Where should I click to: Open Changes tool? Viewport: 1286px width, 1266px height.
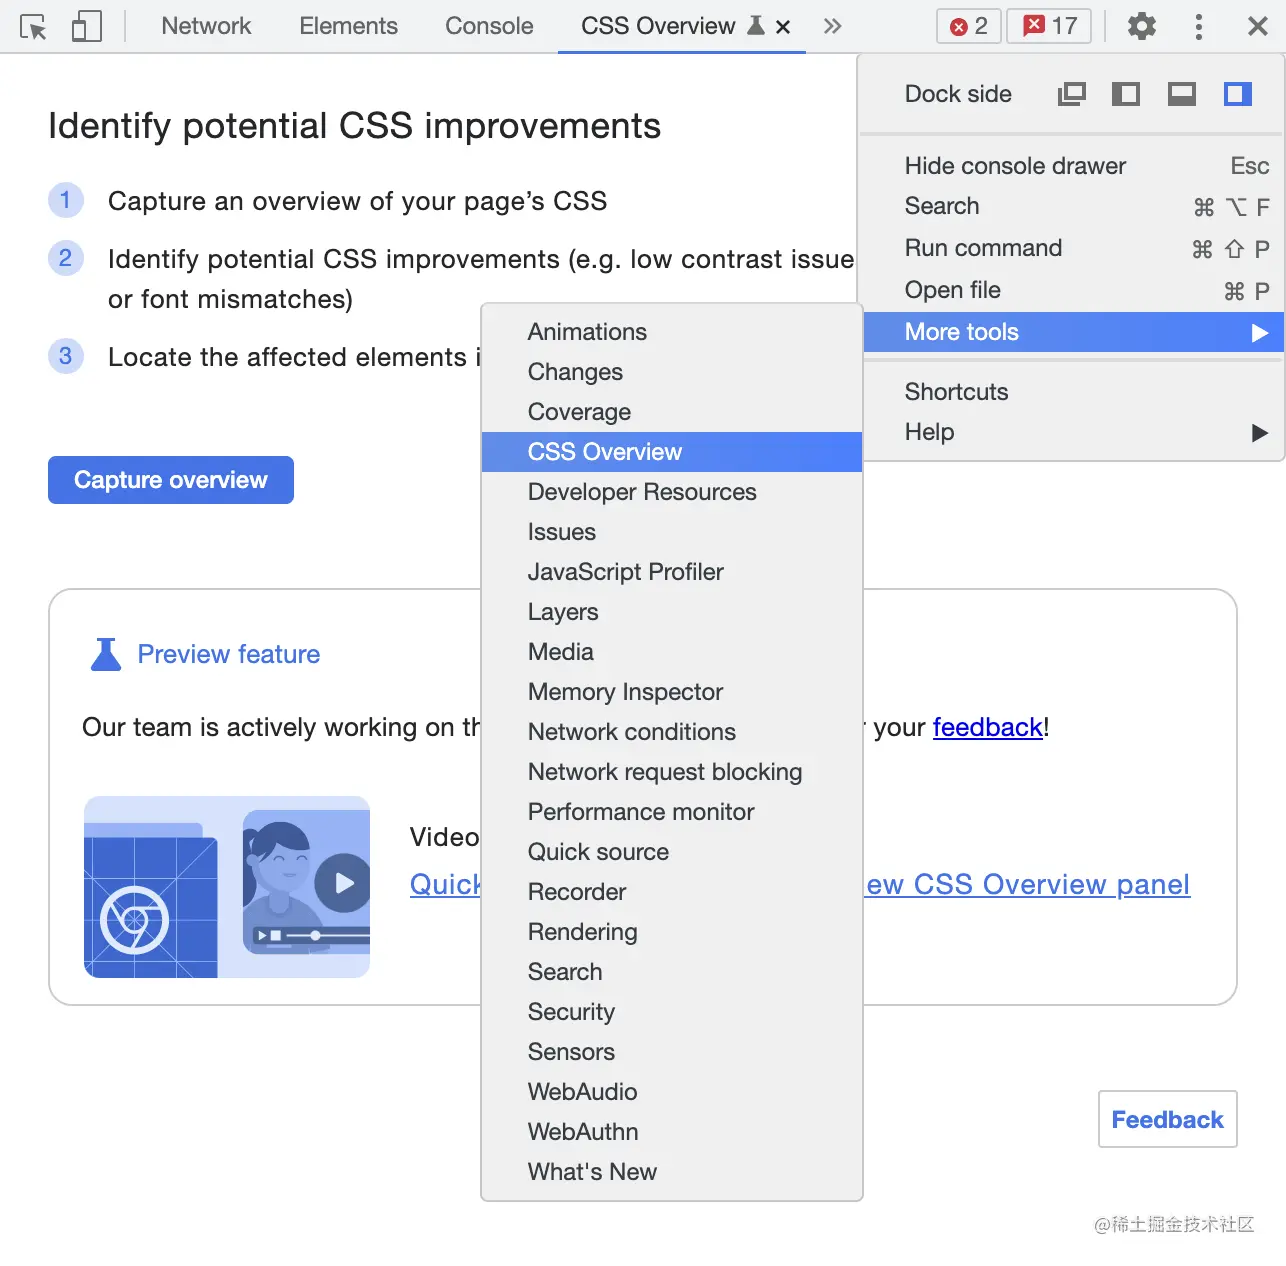click(671, 372)
